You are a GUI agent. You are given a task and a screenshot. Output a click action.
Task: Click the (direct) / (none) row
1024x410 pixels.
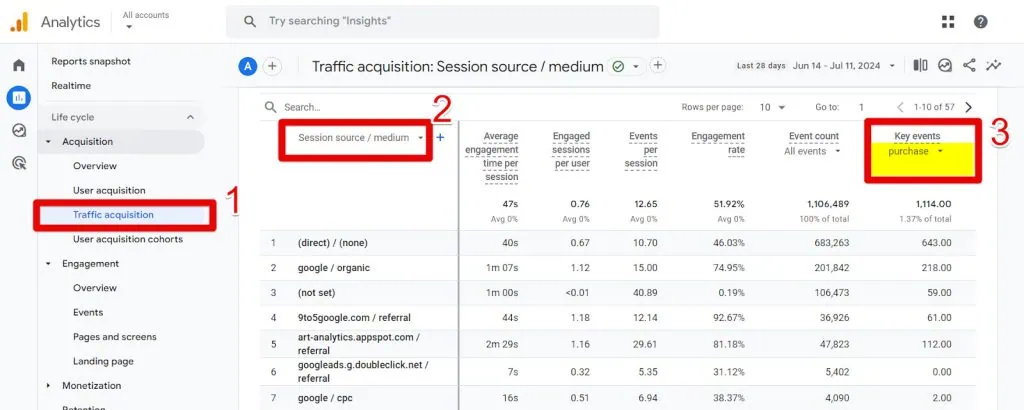coord(618,243)
